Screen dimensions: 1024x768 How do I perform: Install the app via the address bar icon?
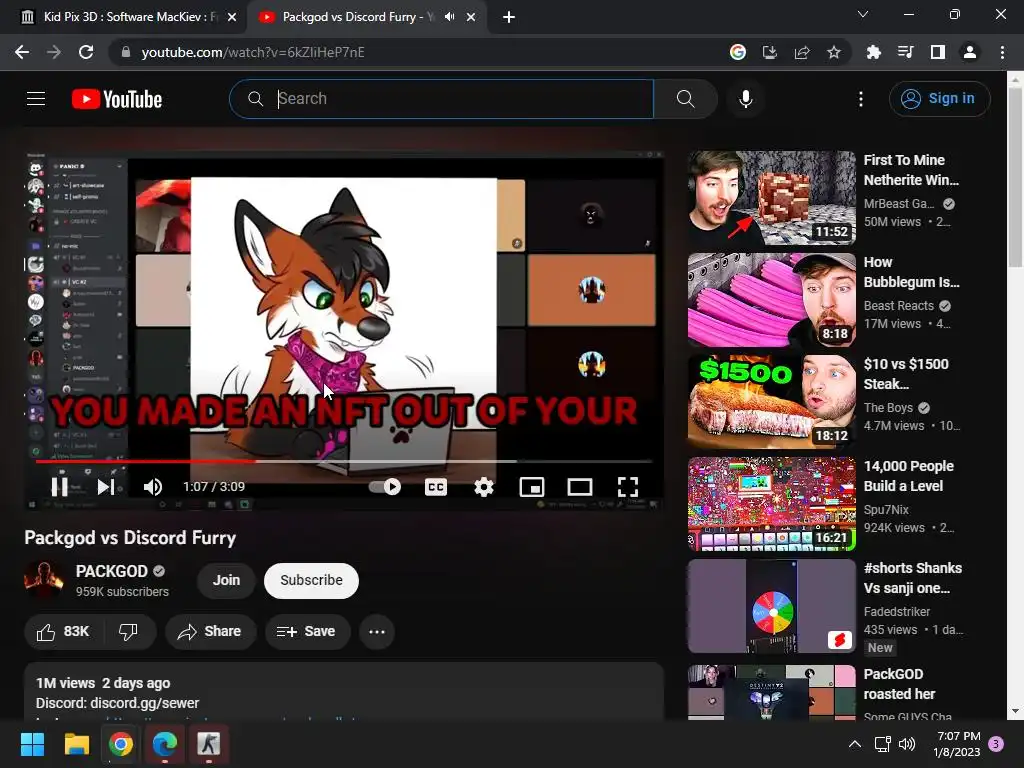770,52
